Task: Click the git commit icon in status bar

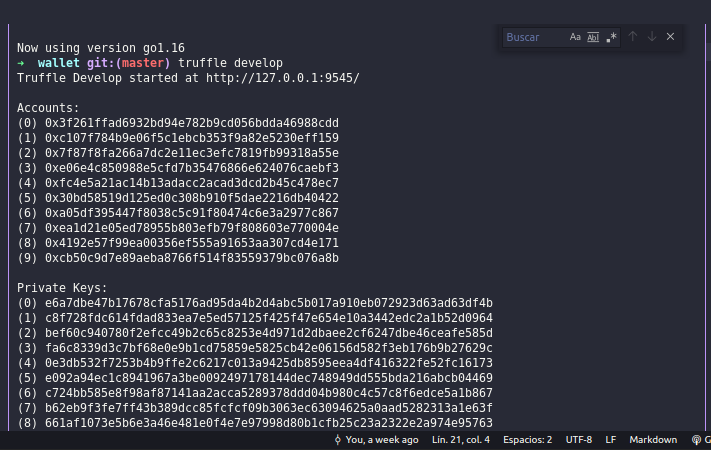Action: (337, 440)
